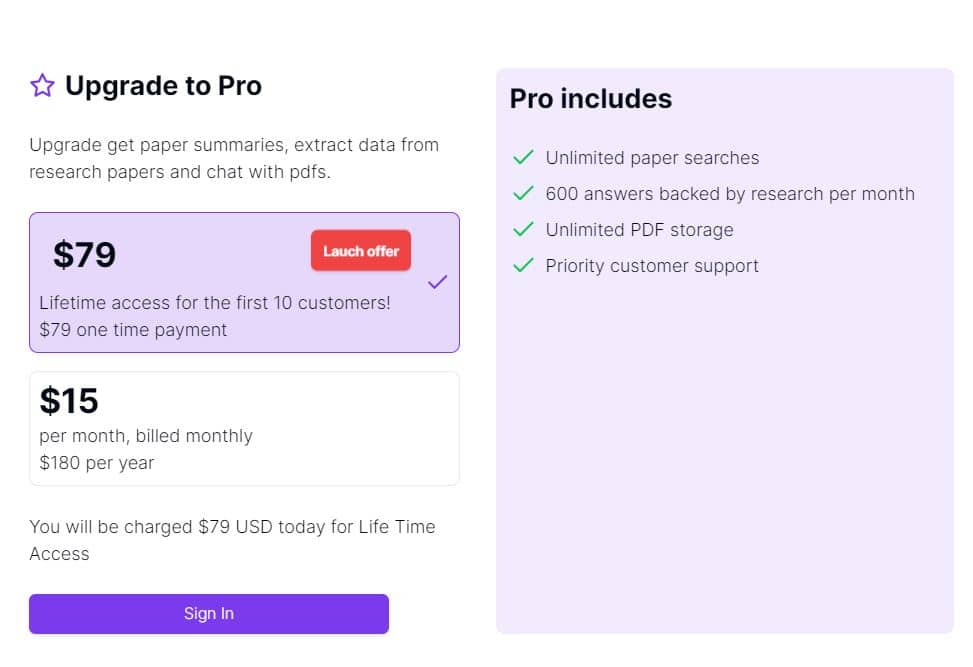Click the charge notice text mentioning $79 USD today
This screenshot has height=667, width=973.
click(232, 540)
